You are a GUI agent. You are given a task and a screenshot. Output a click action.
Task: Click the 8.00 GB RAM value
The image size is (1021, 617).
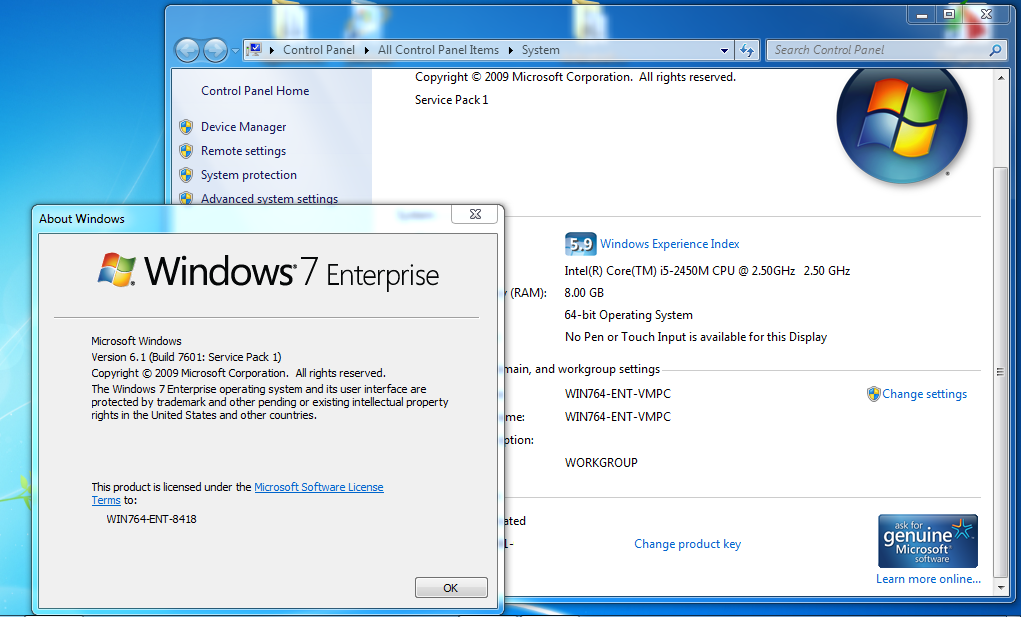point(584,293)
